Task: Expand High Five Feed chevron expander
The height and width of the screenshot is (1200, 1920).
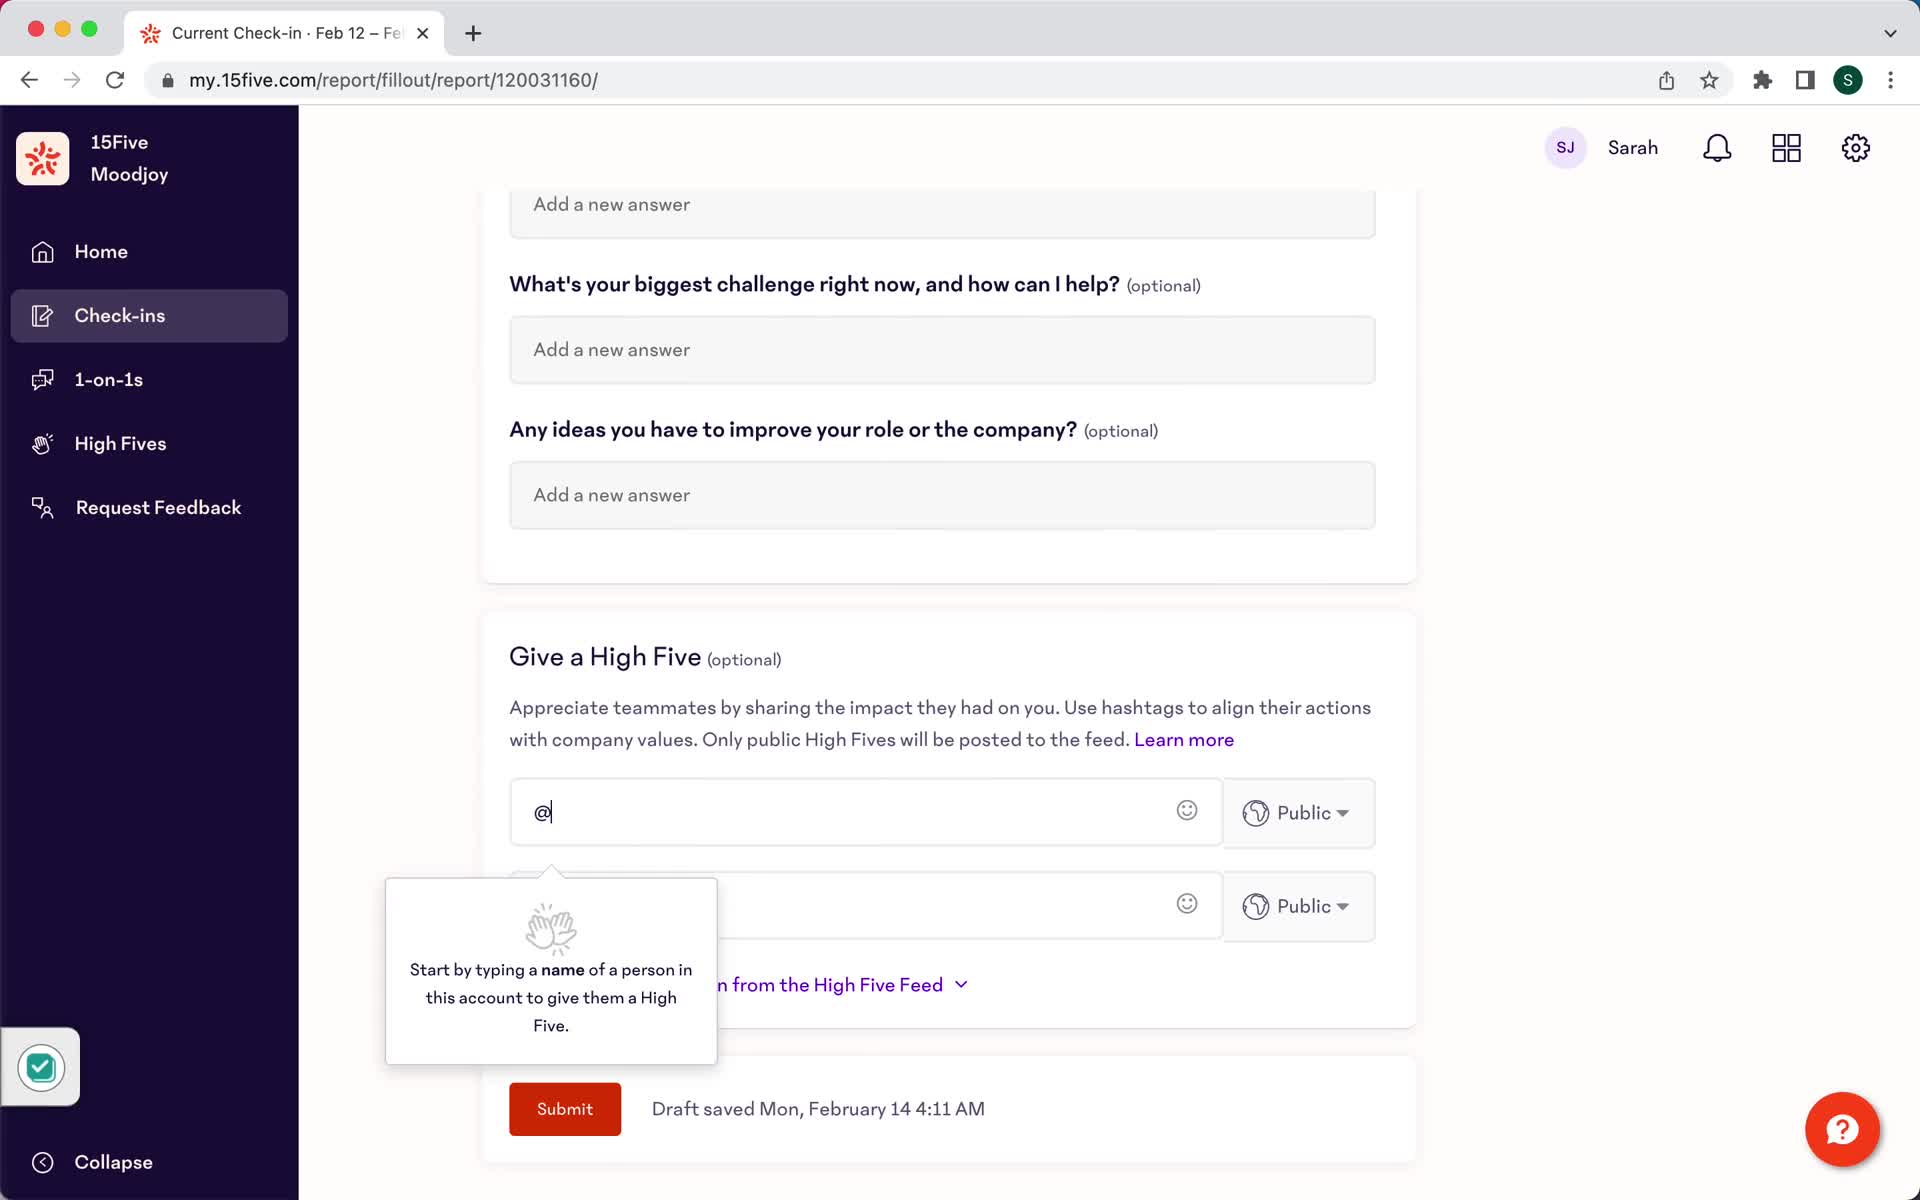Action: tap(963, 984)
